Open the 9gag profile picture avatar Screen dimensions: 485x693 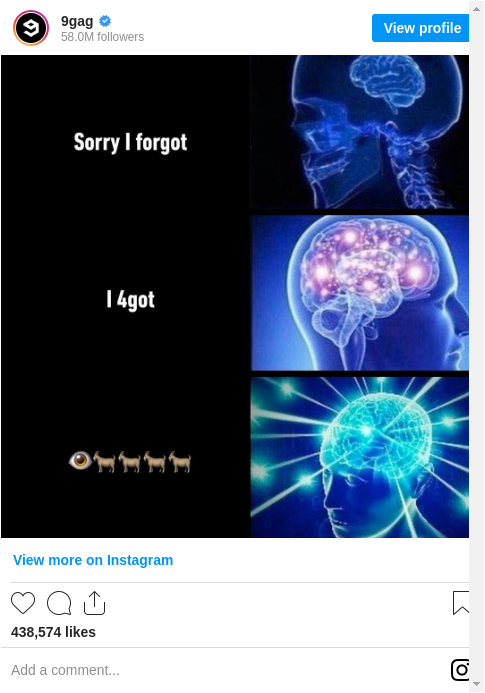point(31,28)
